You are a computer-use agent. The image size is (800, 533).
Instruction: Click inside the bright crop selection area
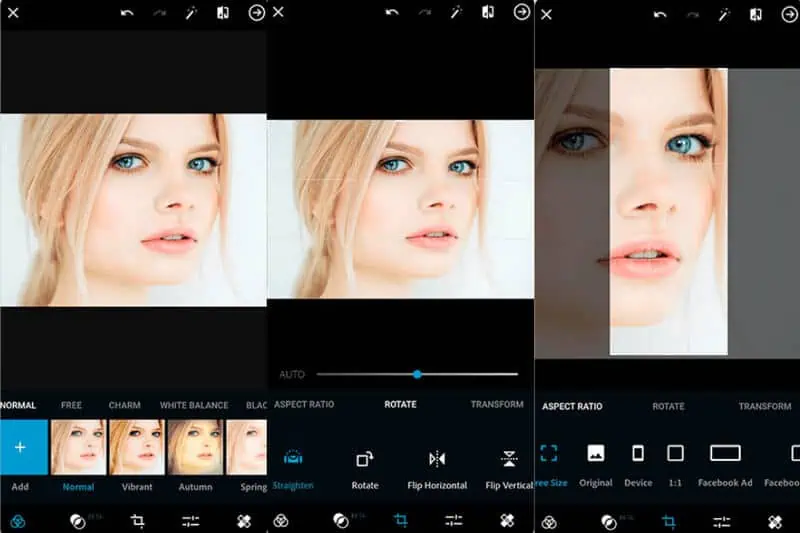coord(668,212)
